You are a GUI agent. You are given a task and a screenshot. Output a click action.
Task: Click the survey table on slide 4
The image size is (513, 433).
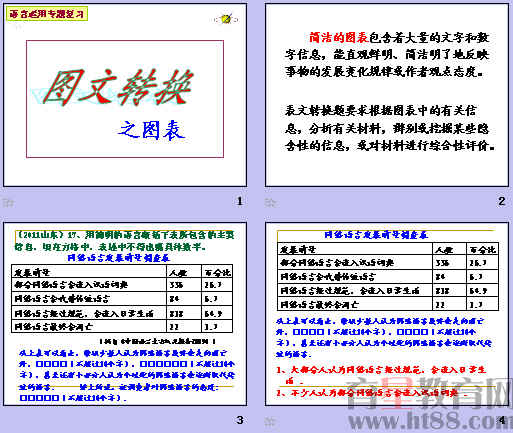click(x=388, y=277)
